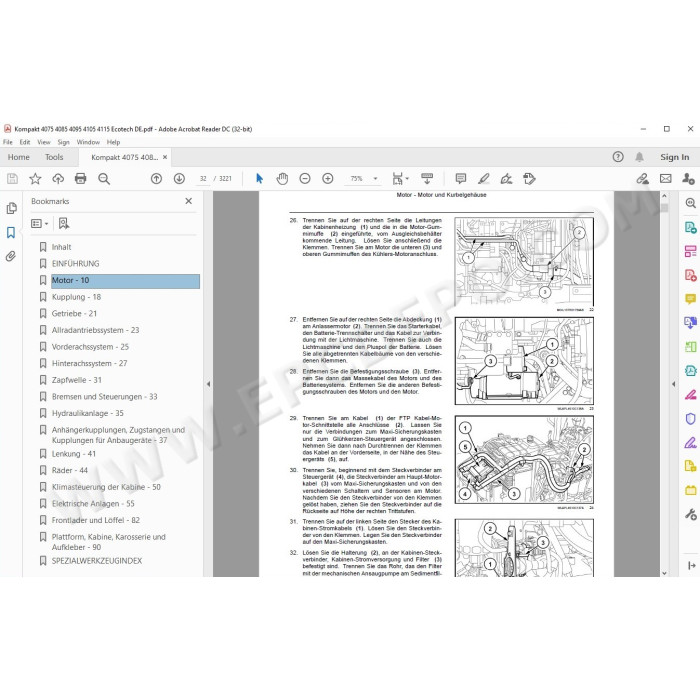Open the File menu
700x700 pixels.
click(8, 142)
